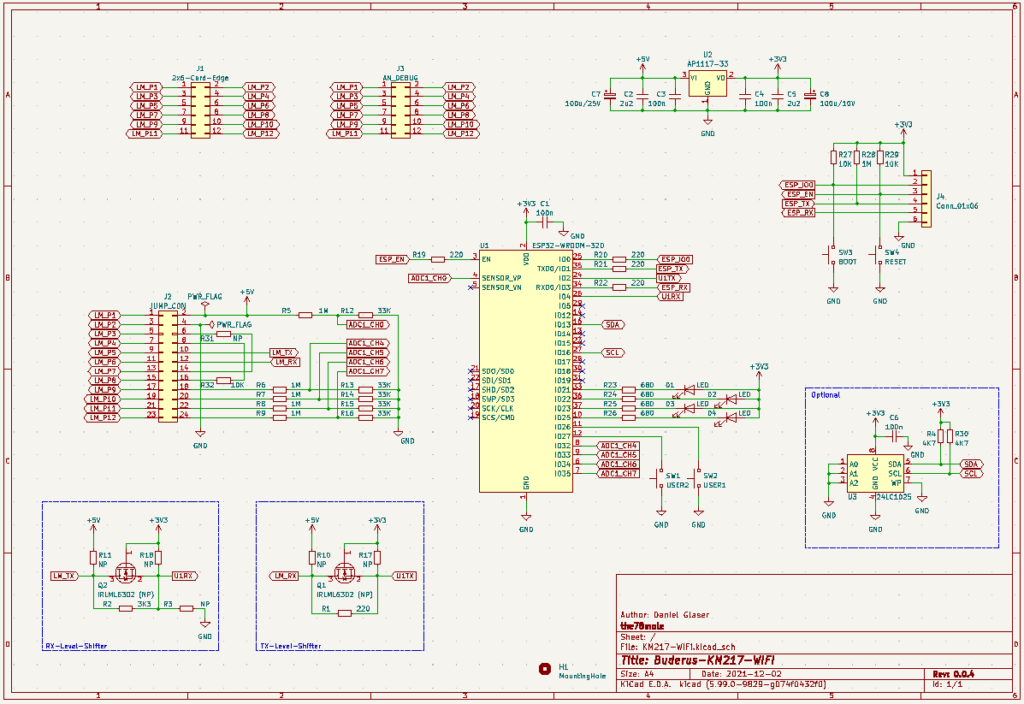Click the SW1 USER2 push button symbol
The height and width of the screenshot is (704, 1024).
(660, 479)
